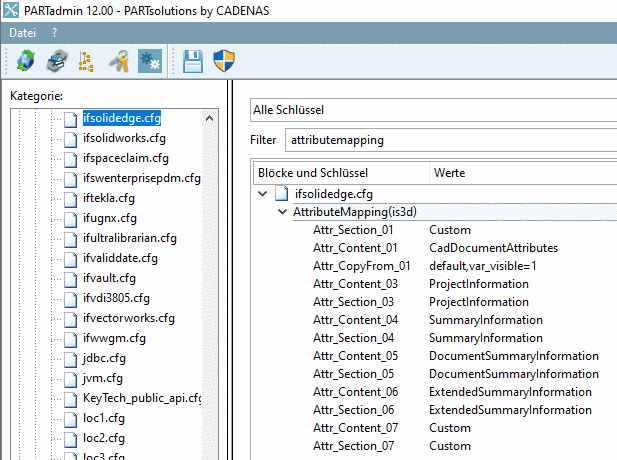Select ifvaliddate.cfg in category tree

click(120, 258)
